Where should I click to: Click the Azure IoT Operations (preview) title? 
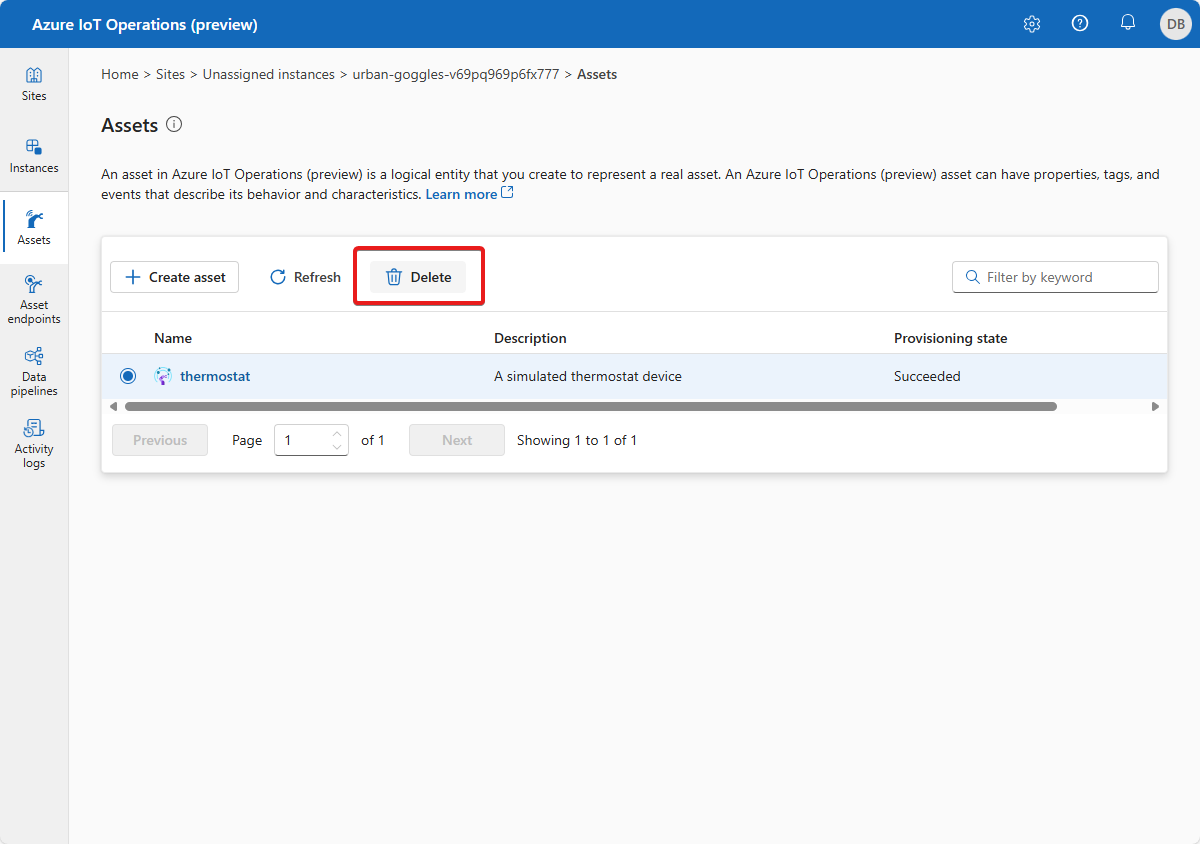click(x=145, y=24)
